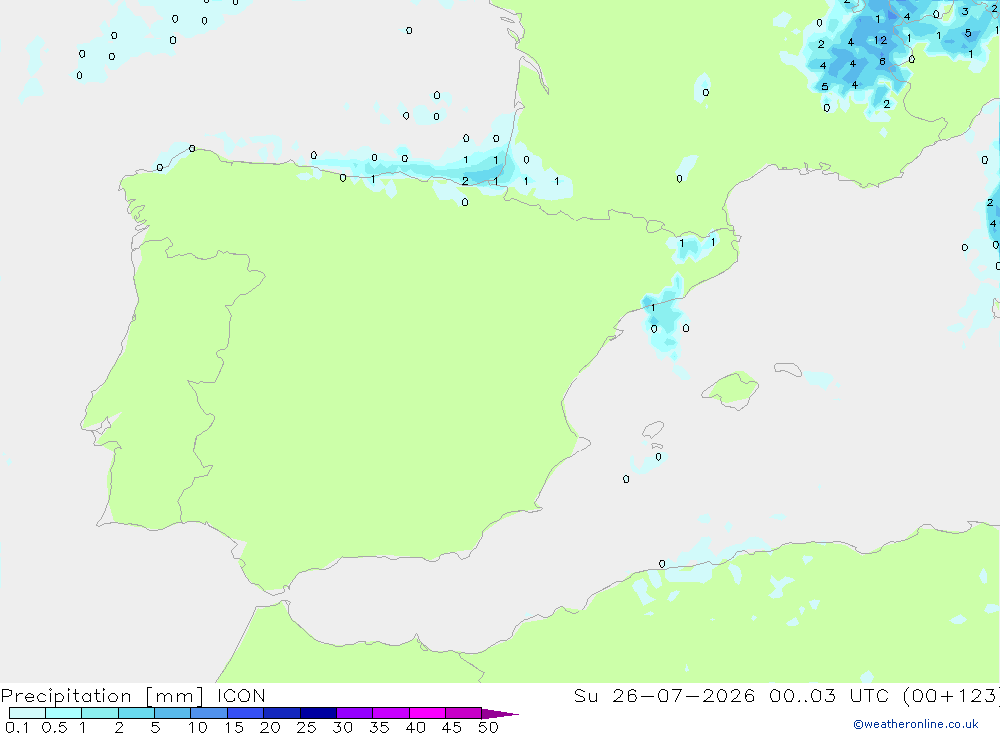Open the weatheronline.co.uk copyright link
The height and width of the screenshot is (733, 1000).
click(x=916, y=724)
